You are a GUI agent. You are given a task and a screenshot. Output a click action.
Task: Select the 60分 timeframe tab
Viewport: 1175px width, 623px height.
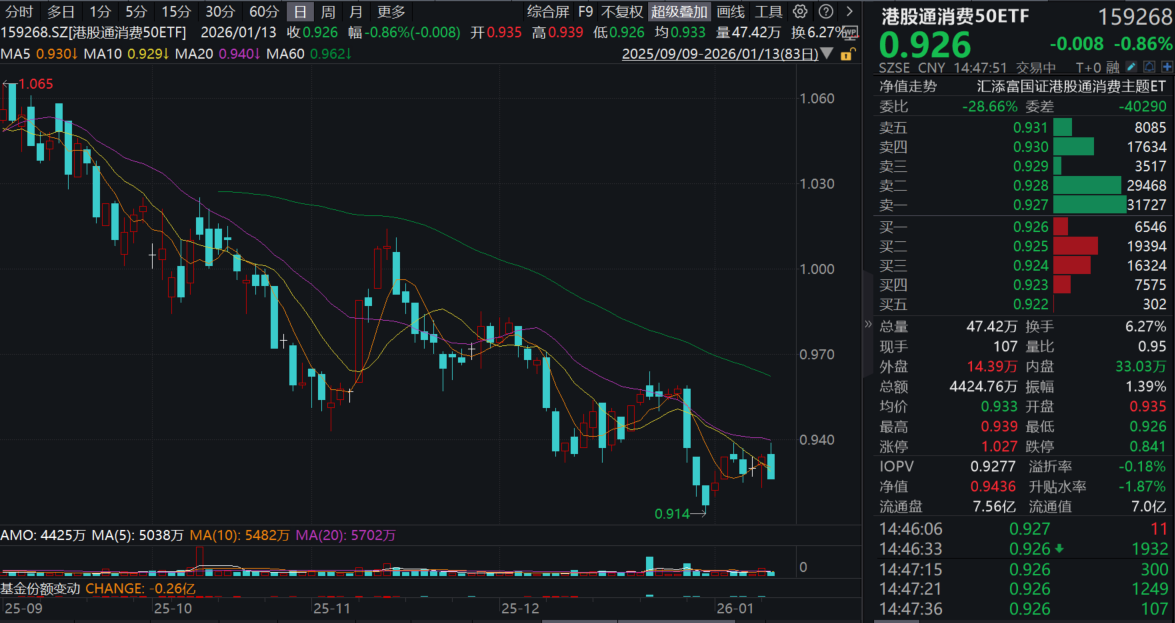264,12
